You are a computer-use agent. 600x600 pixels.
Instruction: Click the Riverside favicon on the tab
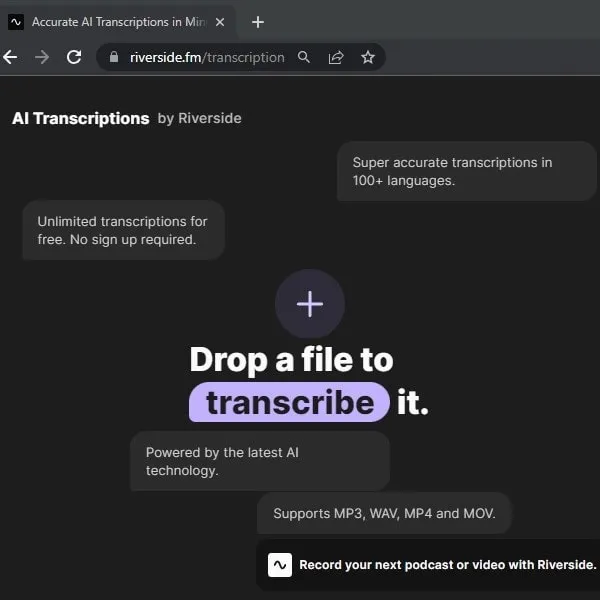(16, 22)
